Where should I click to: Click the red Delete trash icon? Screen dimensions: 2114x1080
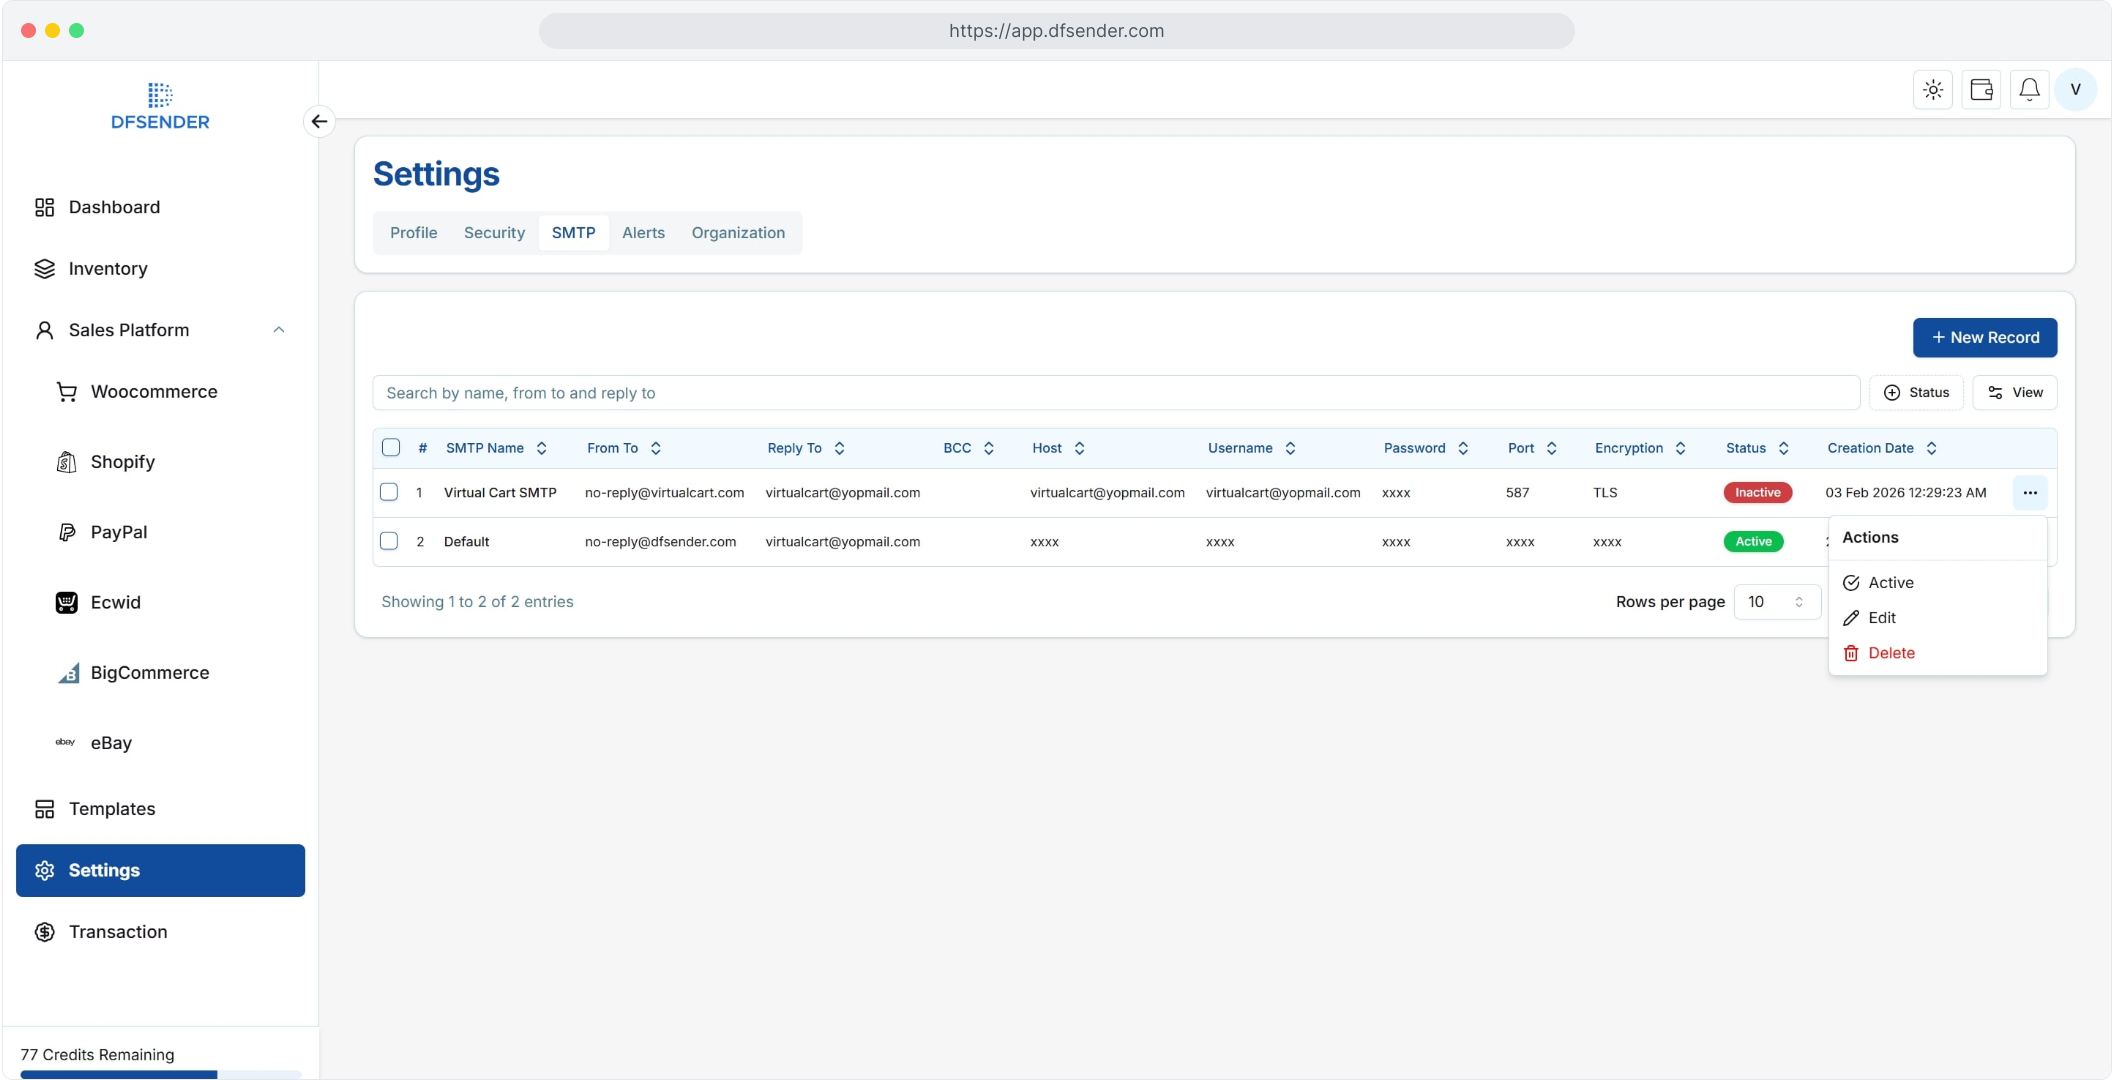click(1851, 653)
